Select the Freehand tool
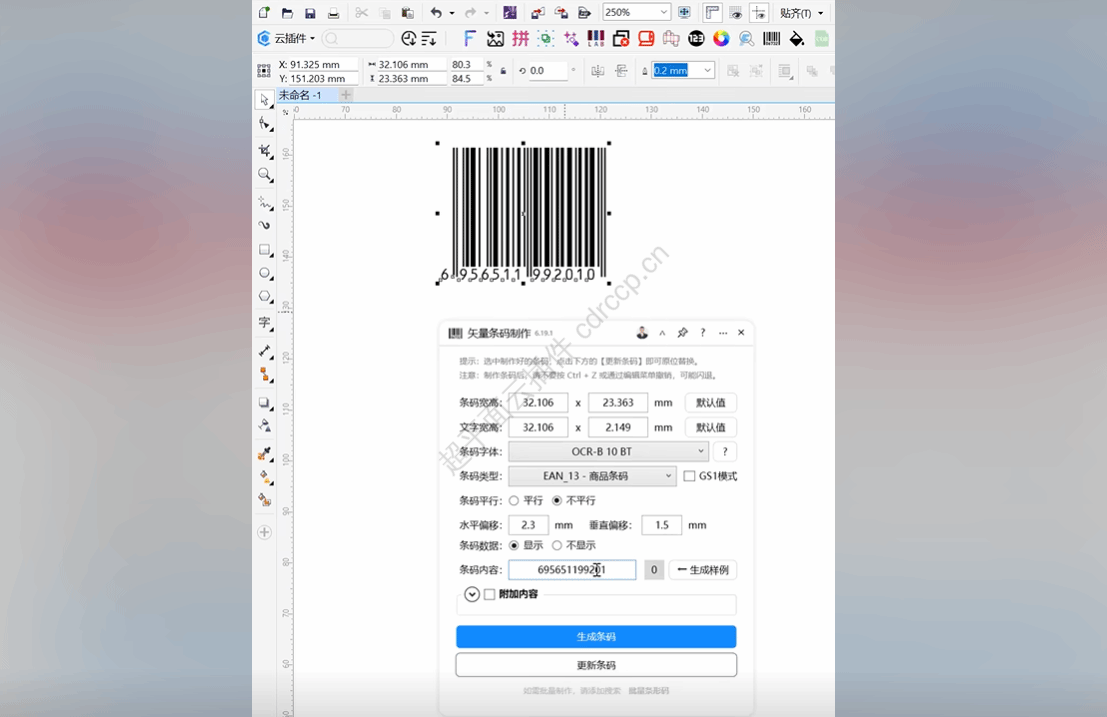1107x717 pixels. point(265,203)
